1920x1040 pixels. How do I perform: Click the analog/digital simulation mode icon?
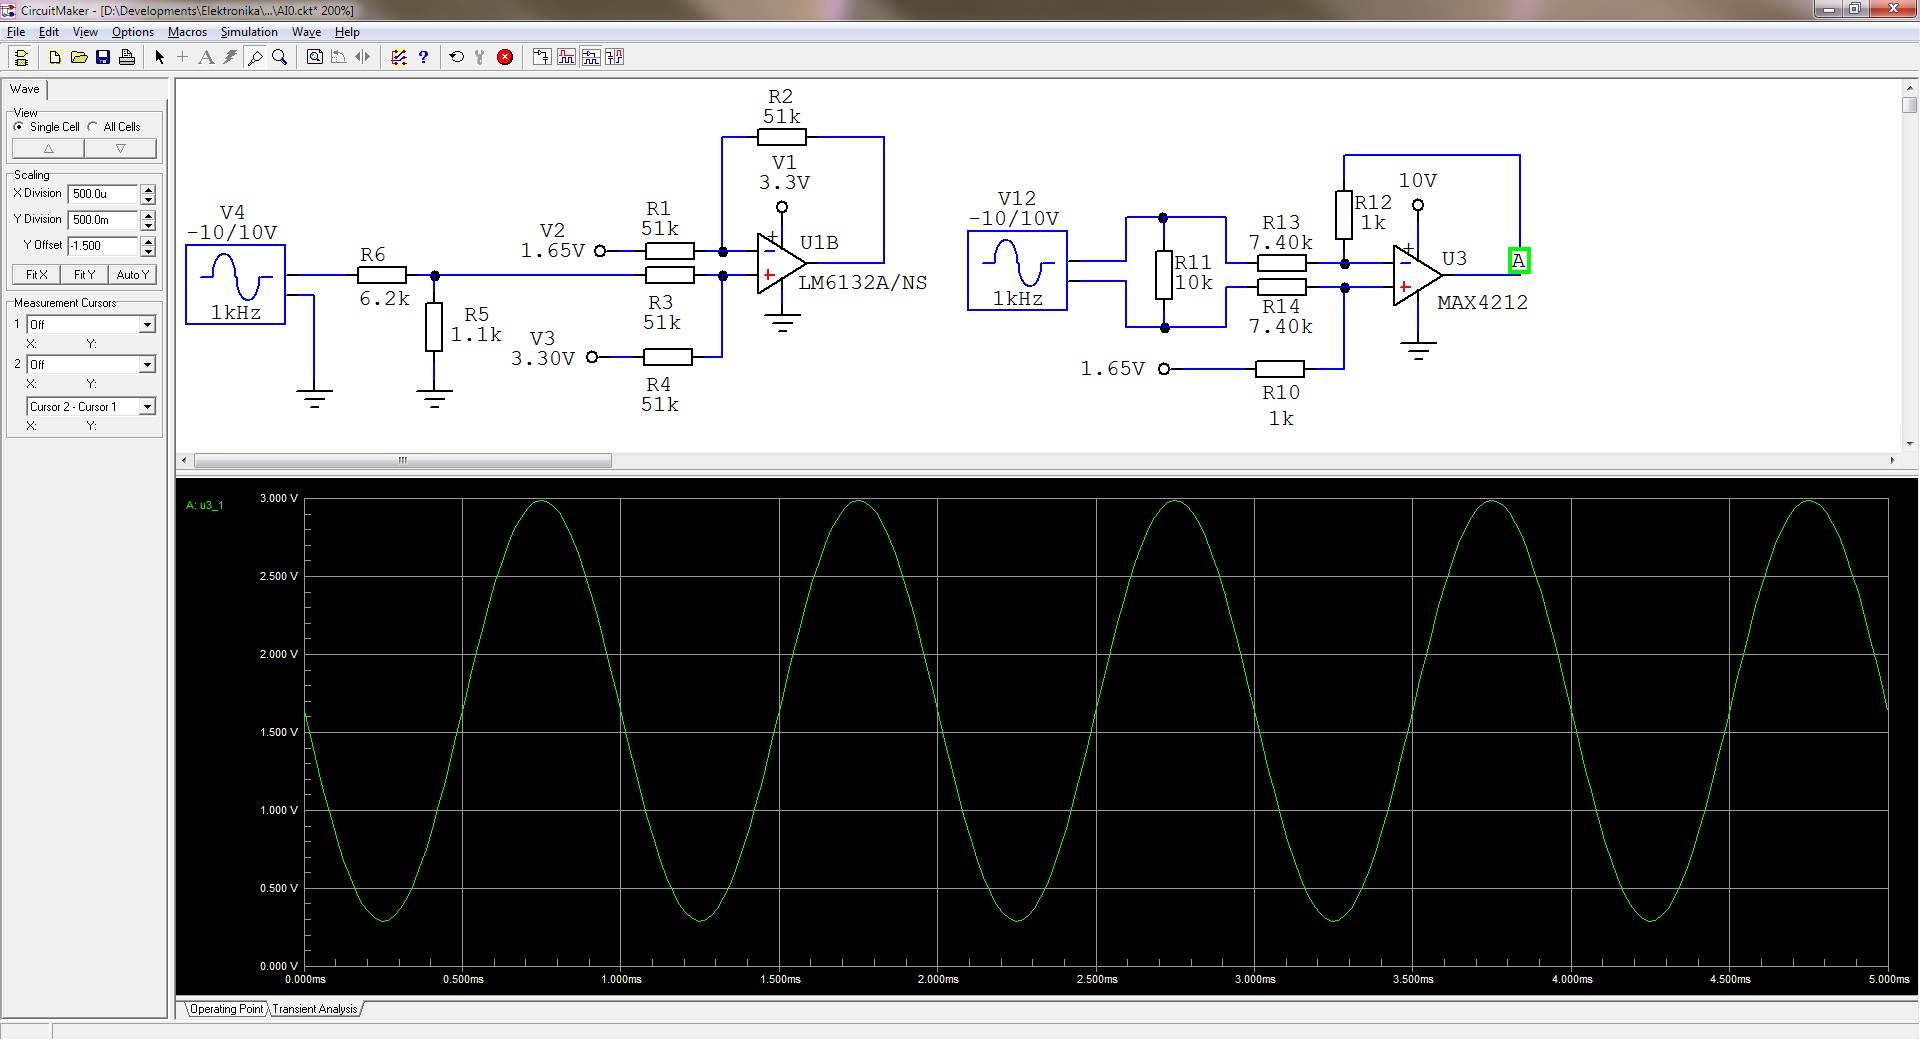coord(399,57)
